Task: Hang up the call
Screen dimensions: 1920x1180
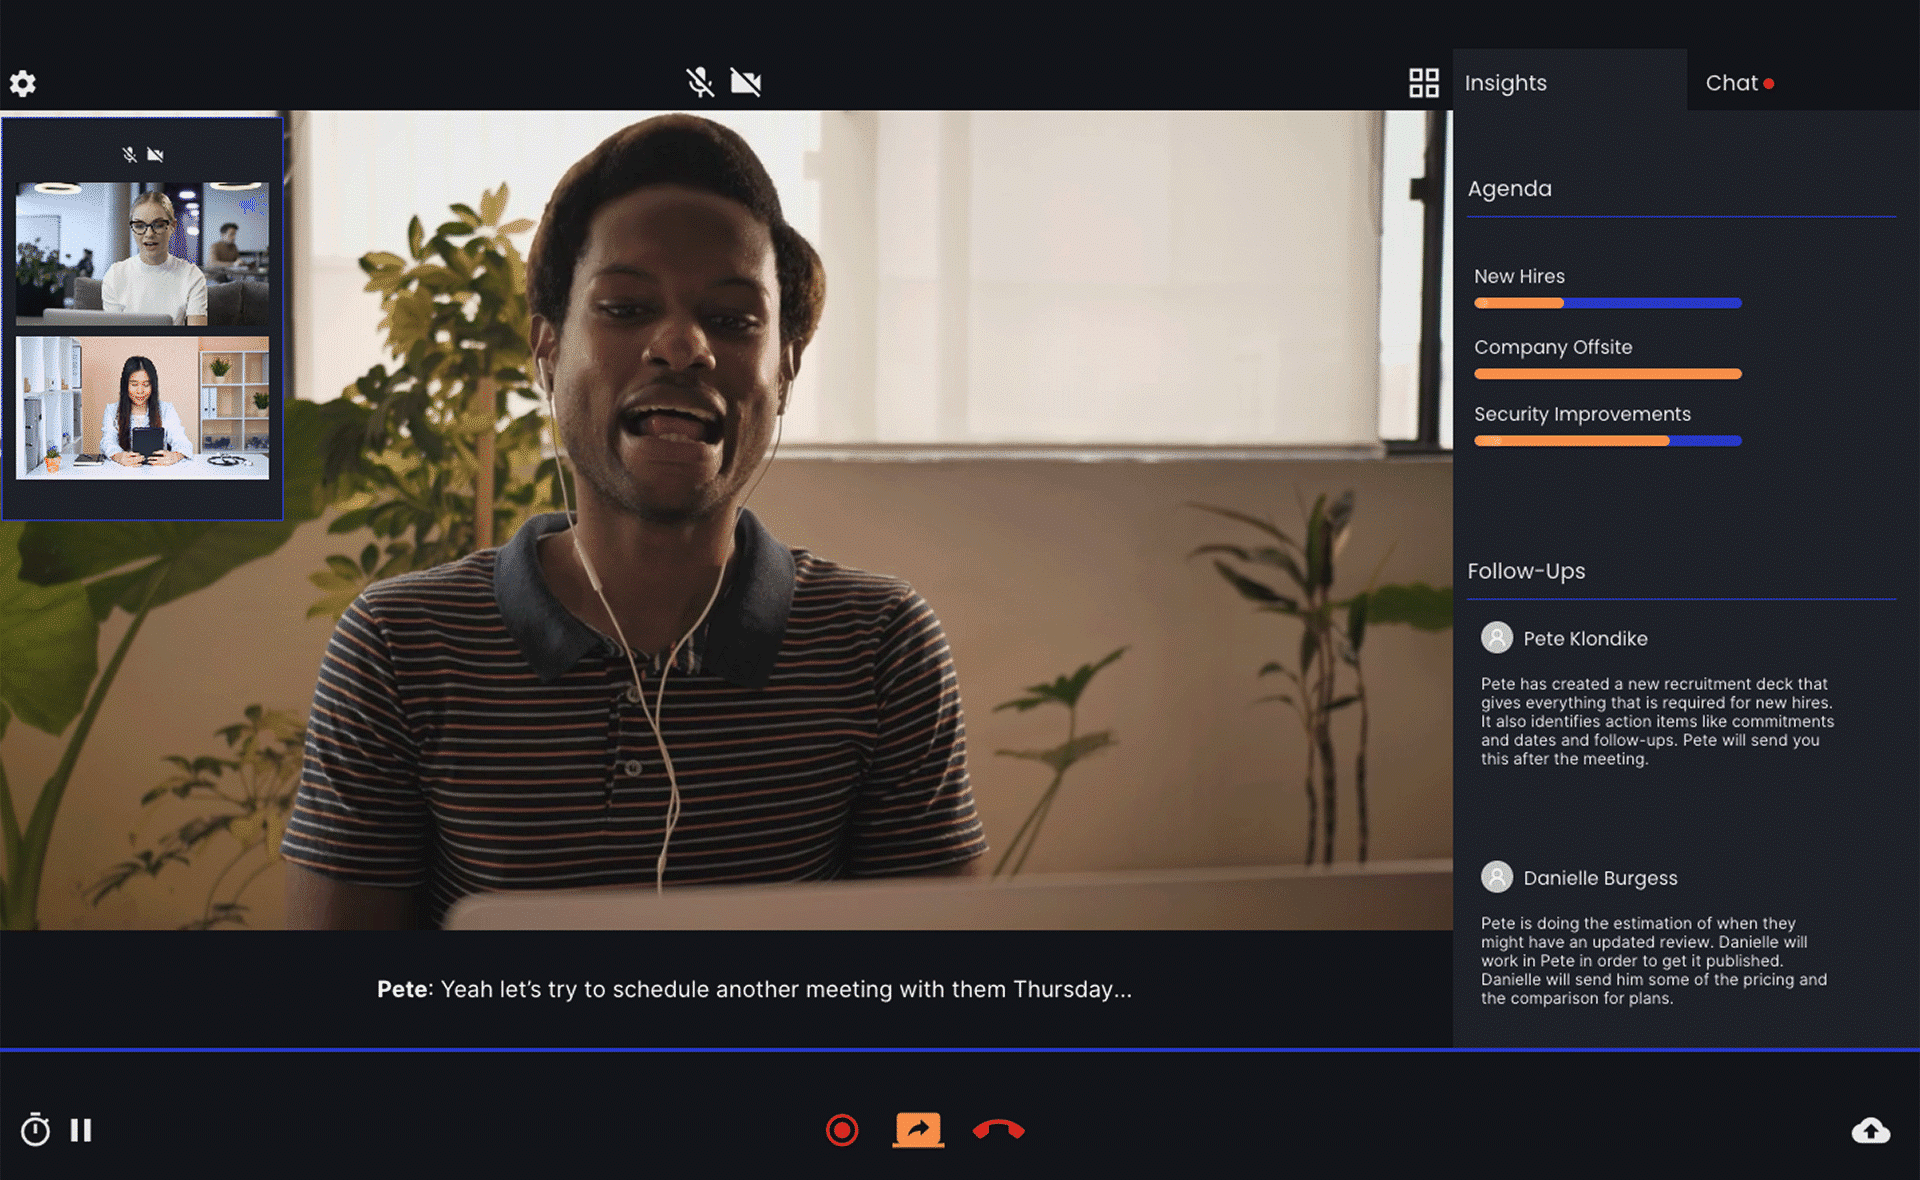Action: pyautogui.click(x=998, y=1130)
